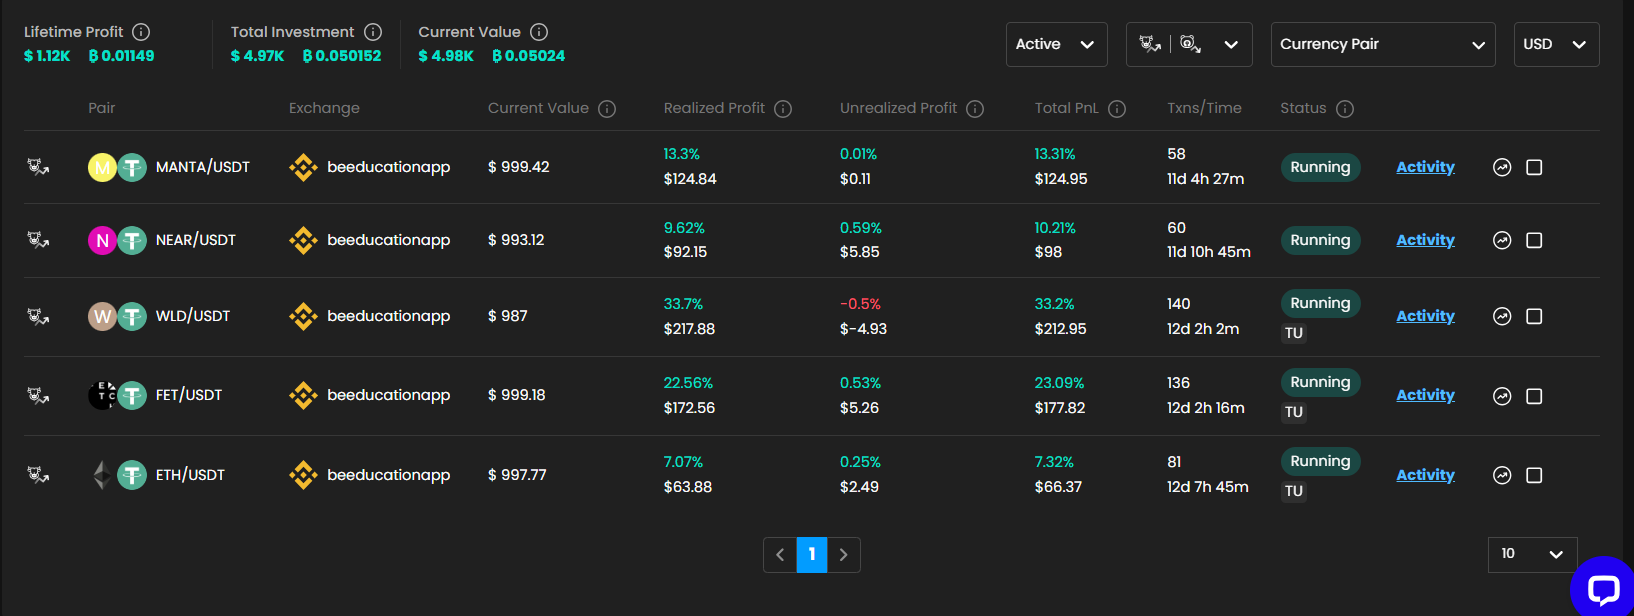Select the MANTA/USDT row checkbox
Screen dimensions: 1634x616
tap(1534, 168)
